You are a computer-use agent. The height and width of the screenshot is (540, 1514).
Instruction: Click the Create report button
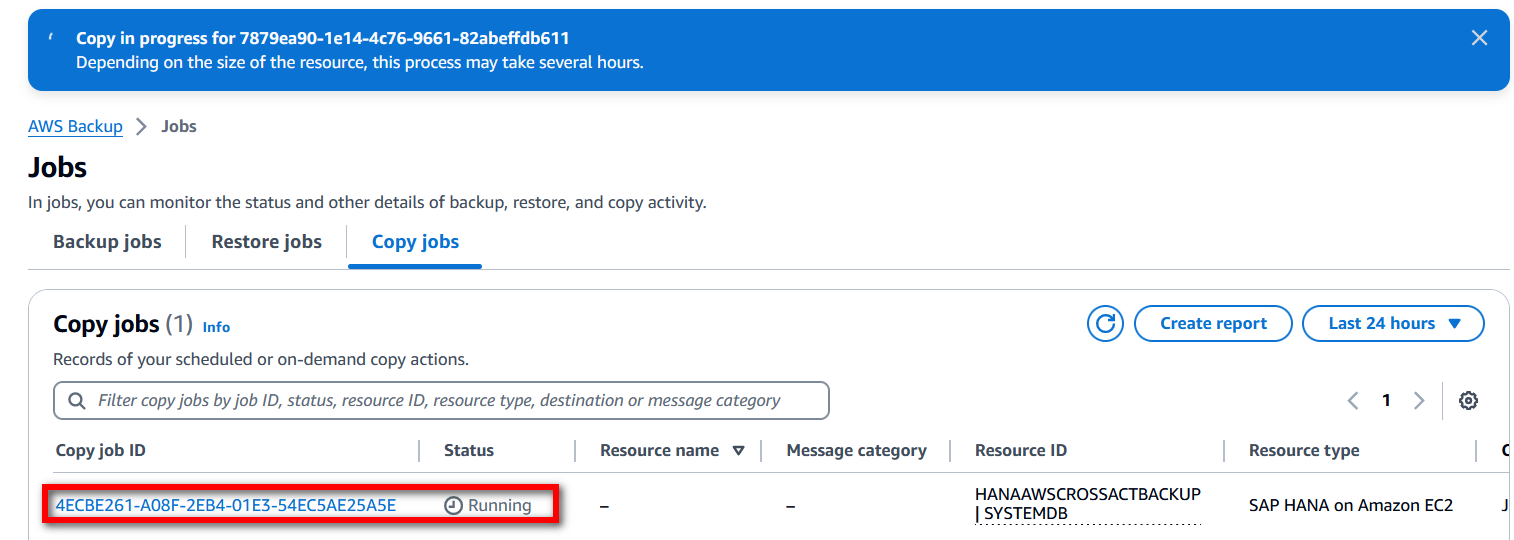1213,323
